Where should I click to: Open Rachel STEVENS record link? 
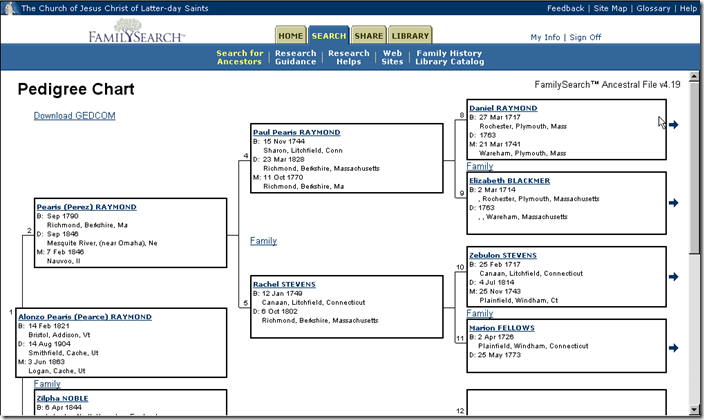(284, 284)
